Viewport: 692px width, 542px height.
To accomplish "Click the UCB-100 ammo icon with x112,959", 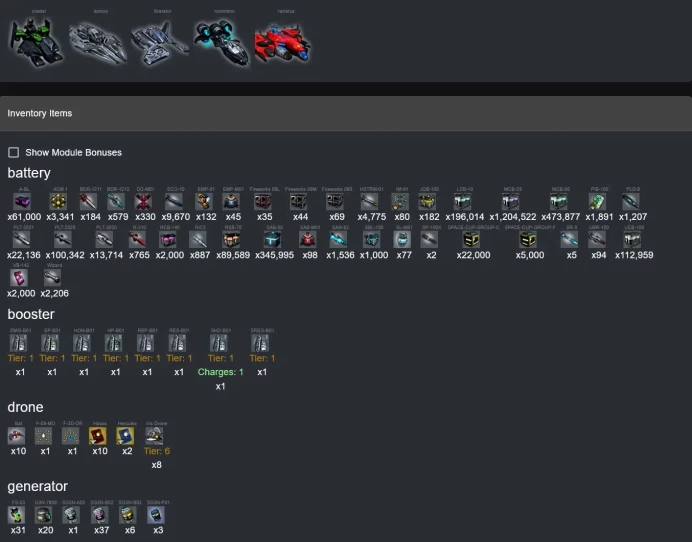I will [632, 240].
